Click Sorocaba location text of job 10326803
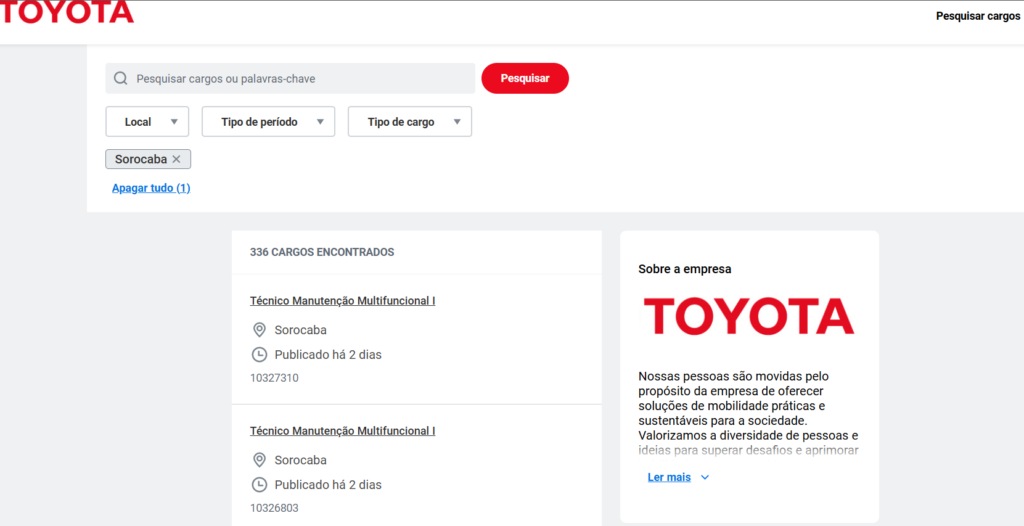Viewport: 1024px width, 526px height. [x=300, y=460]
